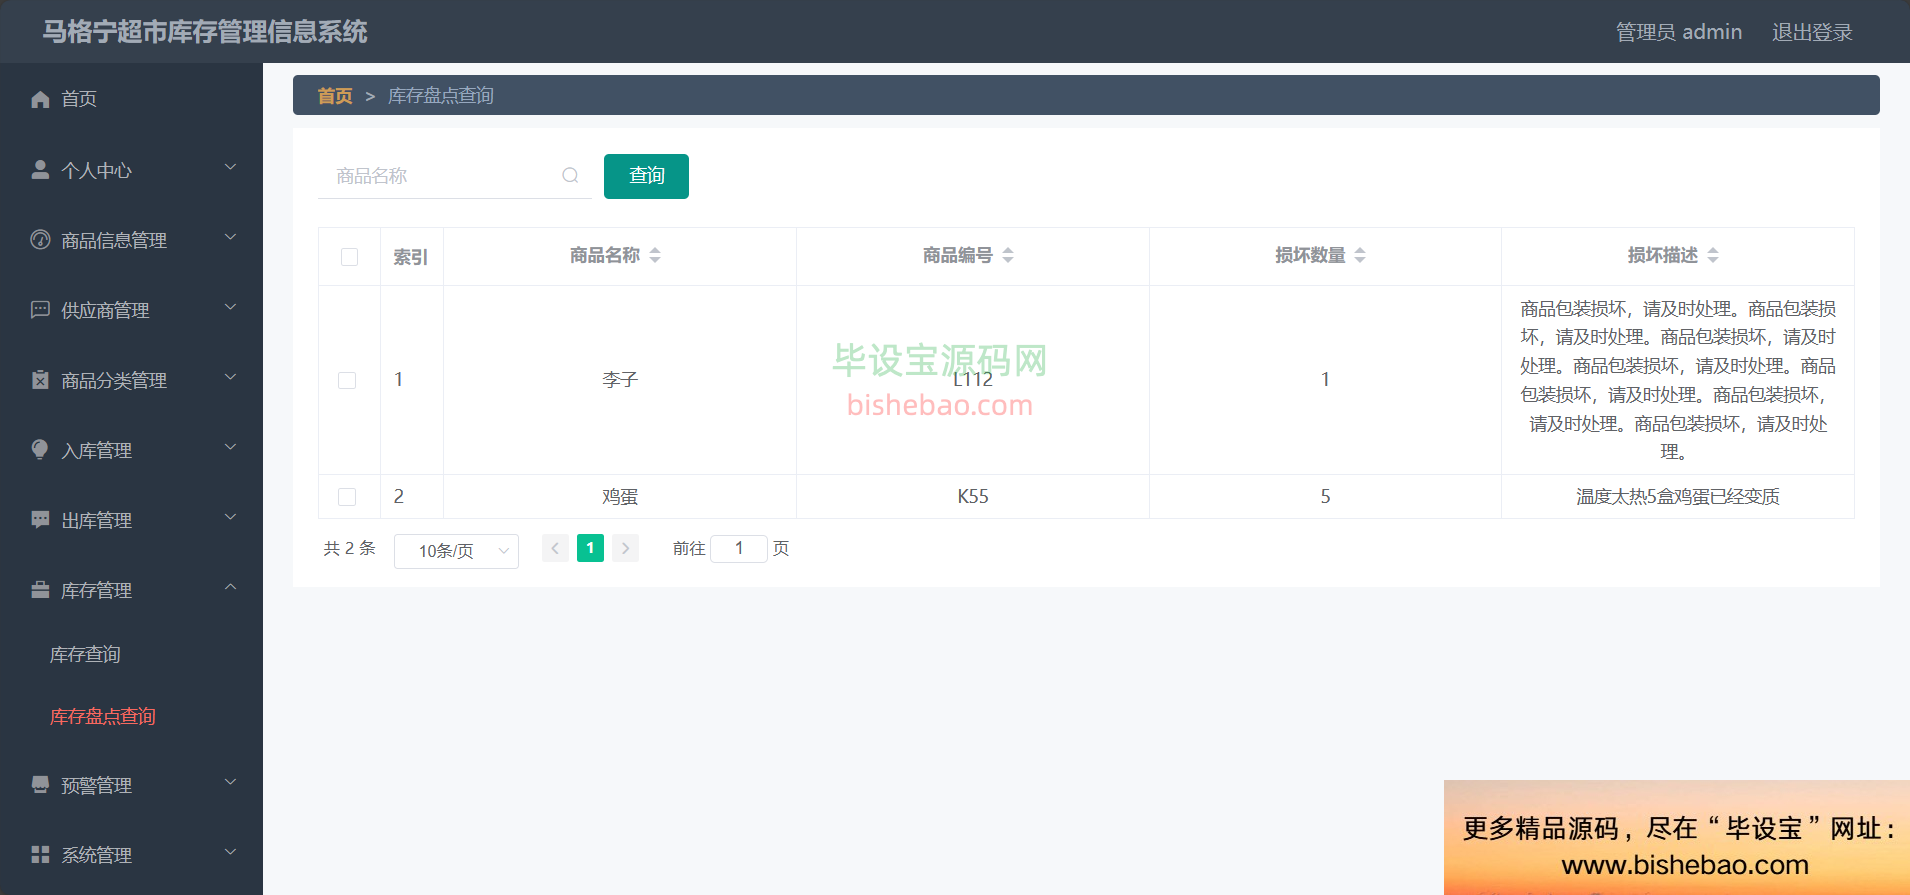
Task: Click the chat icon beside 供应商管理
Action: pos(40,309)
